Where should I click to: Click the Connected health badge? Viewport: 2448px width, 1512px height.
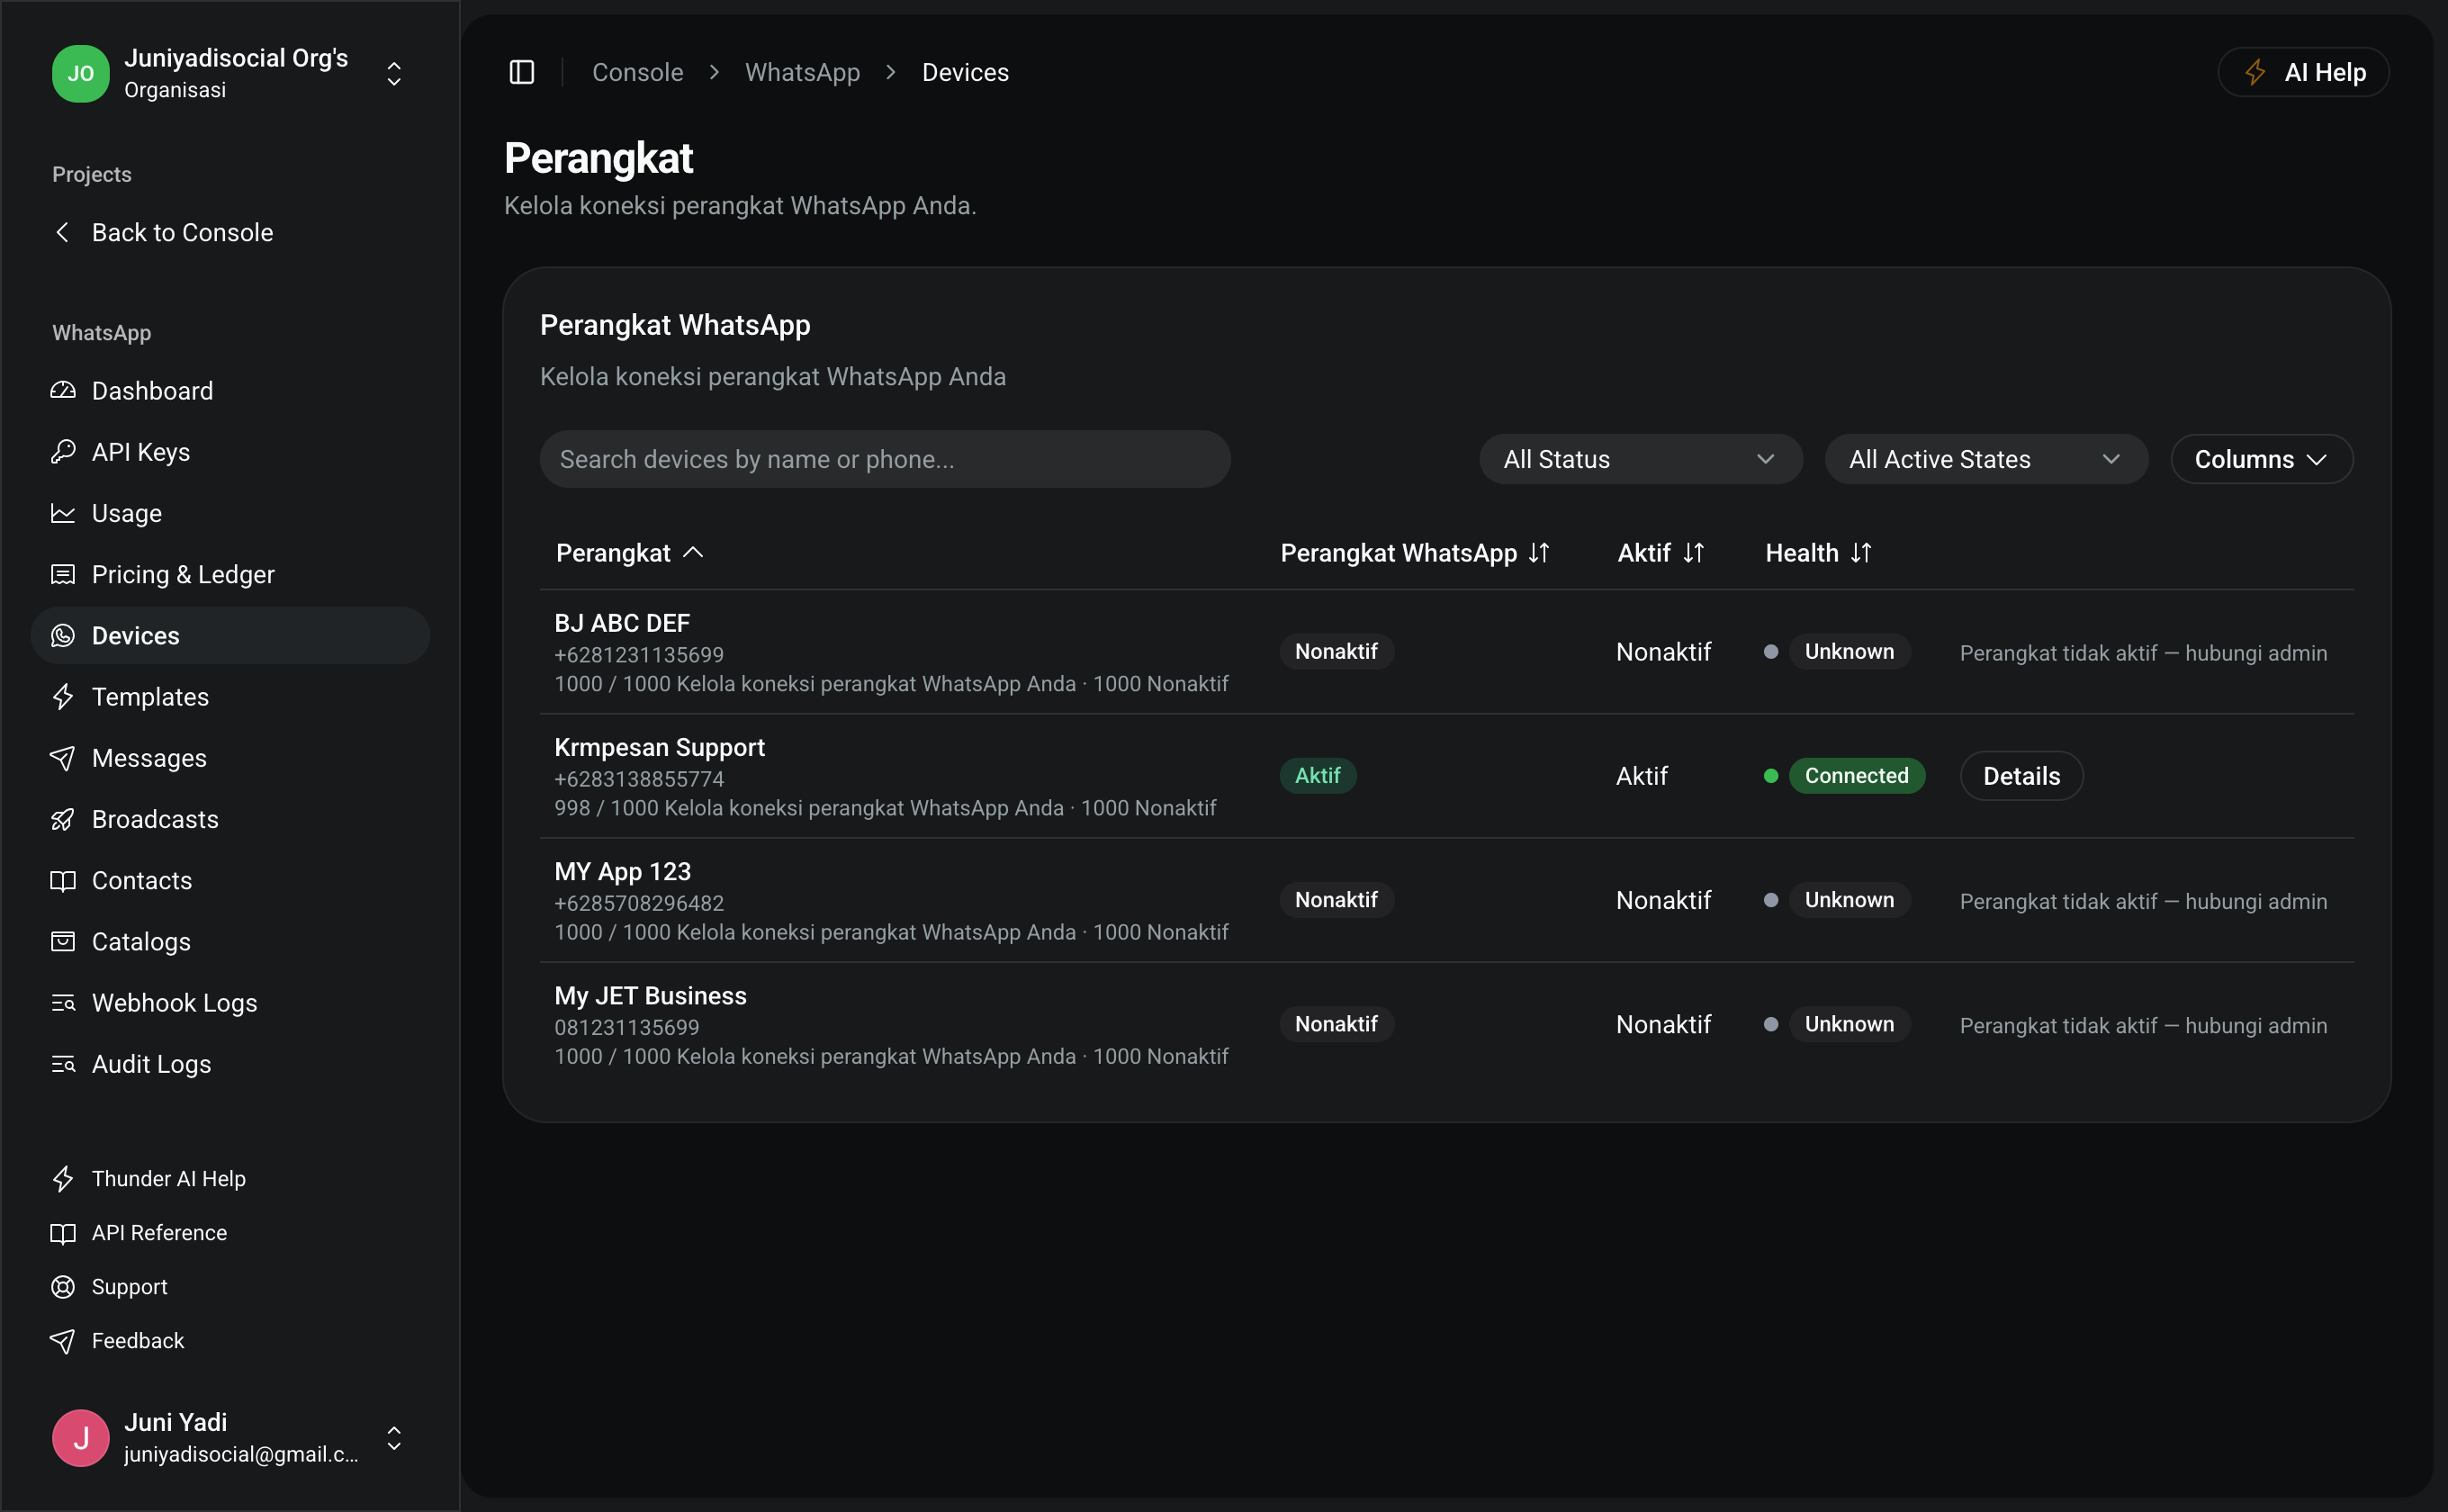tap(1856, 775)
